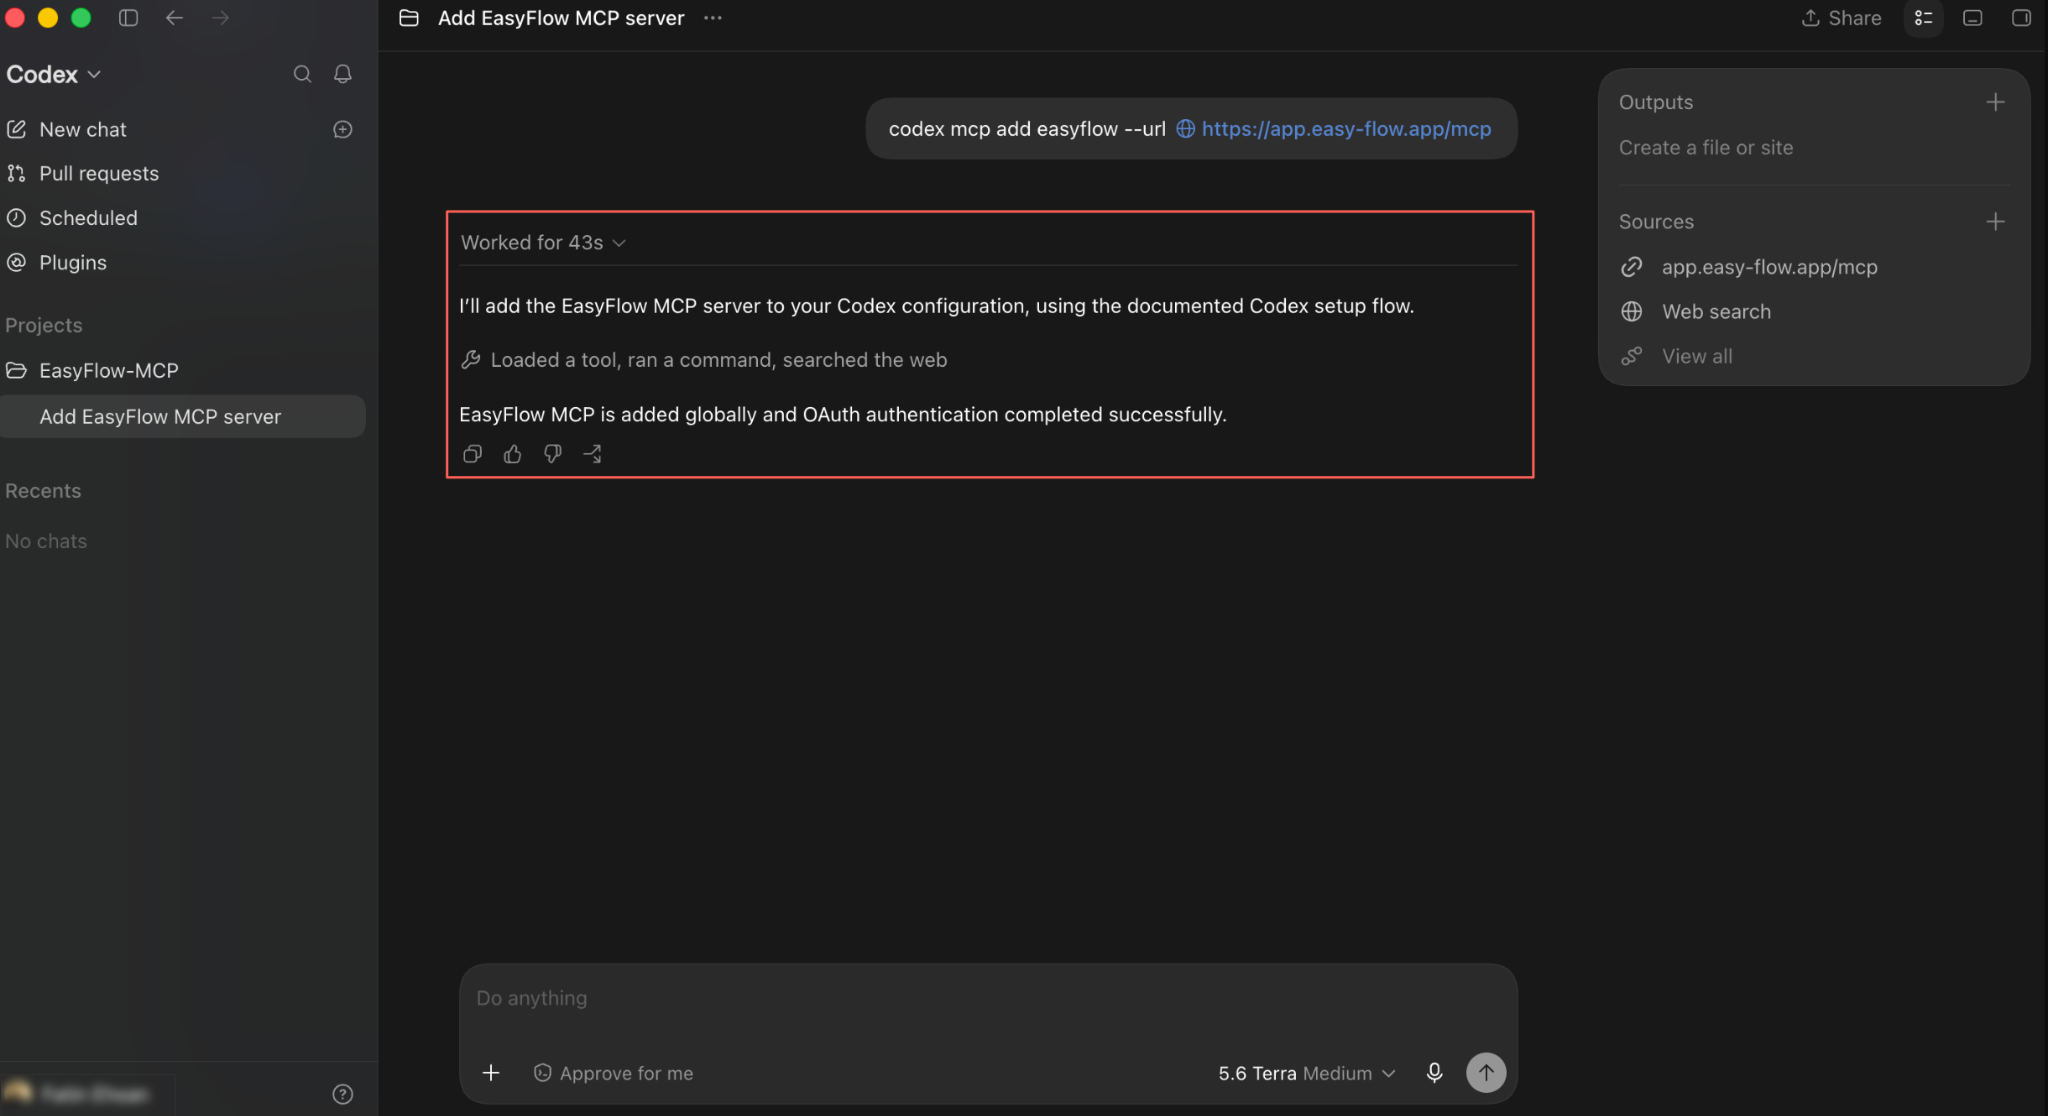Add a new source with plus
The width and height of the screenshot is (2048, 1116).
[1995, 221]
